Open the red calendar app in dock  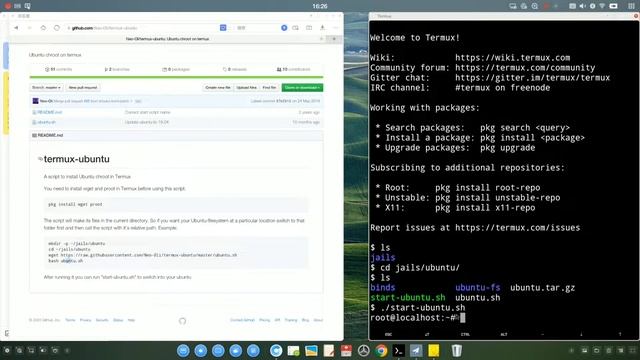click(346, 351)
